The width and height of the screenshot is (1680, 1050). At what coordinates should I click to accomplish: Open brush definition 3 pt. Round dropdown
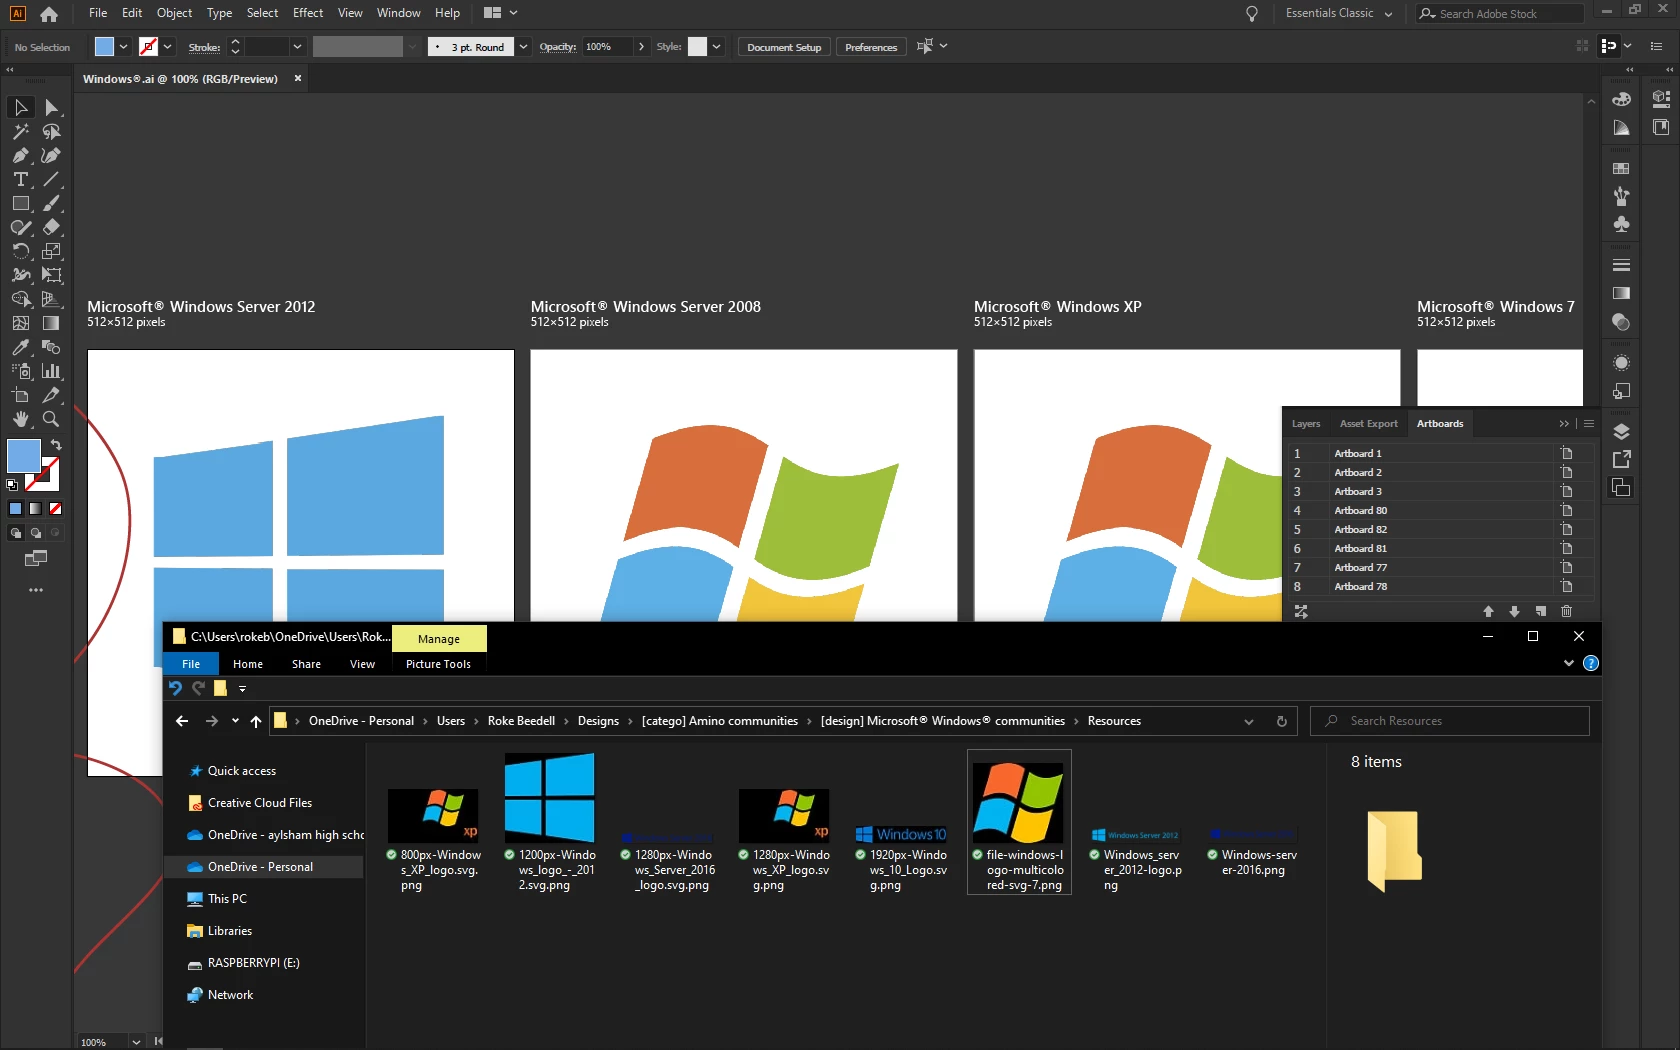tap(523, 47)
